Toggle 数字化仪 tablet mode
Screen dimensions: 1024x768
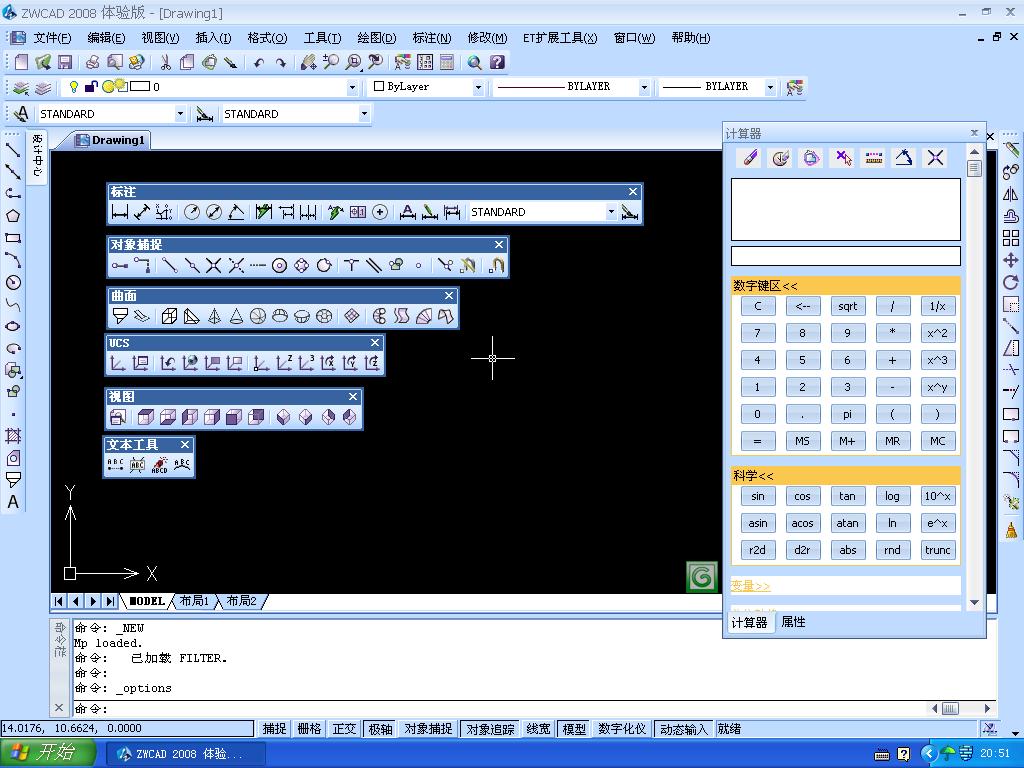coord(622,729)
